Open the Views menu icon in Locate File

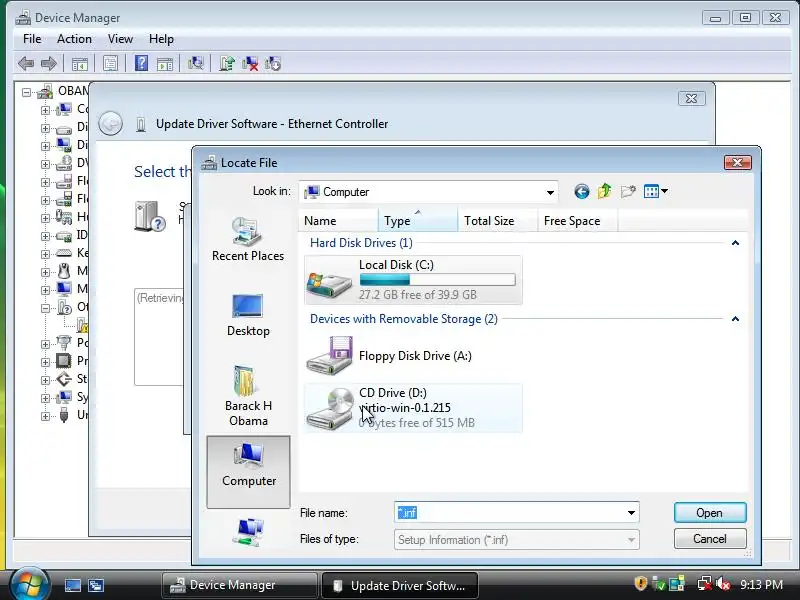tap(656, 191)
